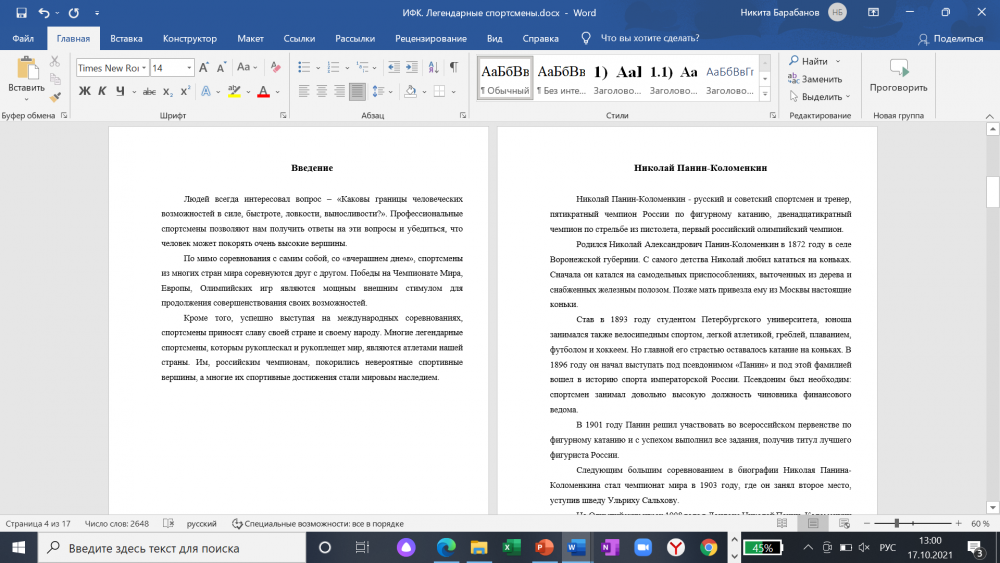
Task: Apply red font color A
Action: tap(263, 92)
